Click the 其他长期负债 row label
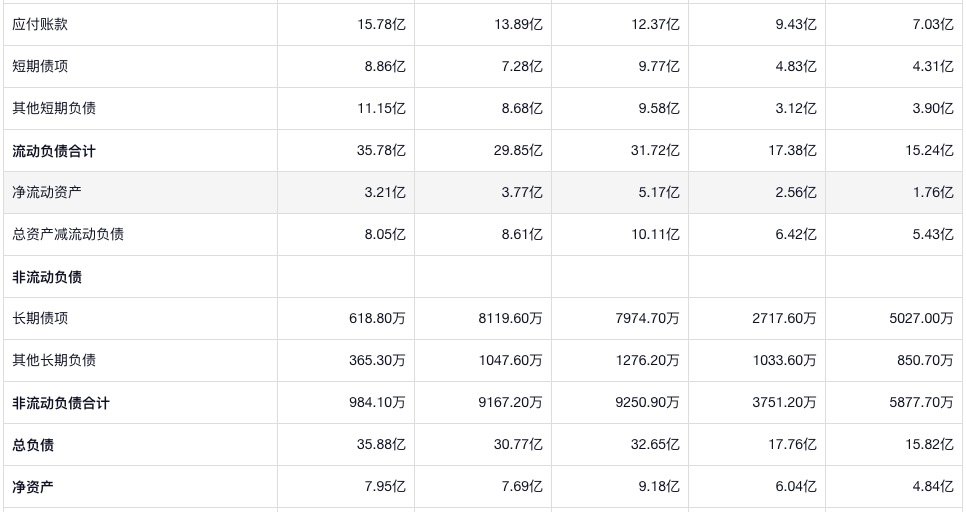 click(54, 360)
